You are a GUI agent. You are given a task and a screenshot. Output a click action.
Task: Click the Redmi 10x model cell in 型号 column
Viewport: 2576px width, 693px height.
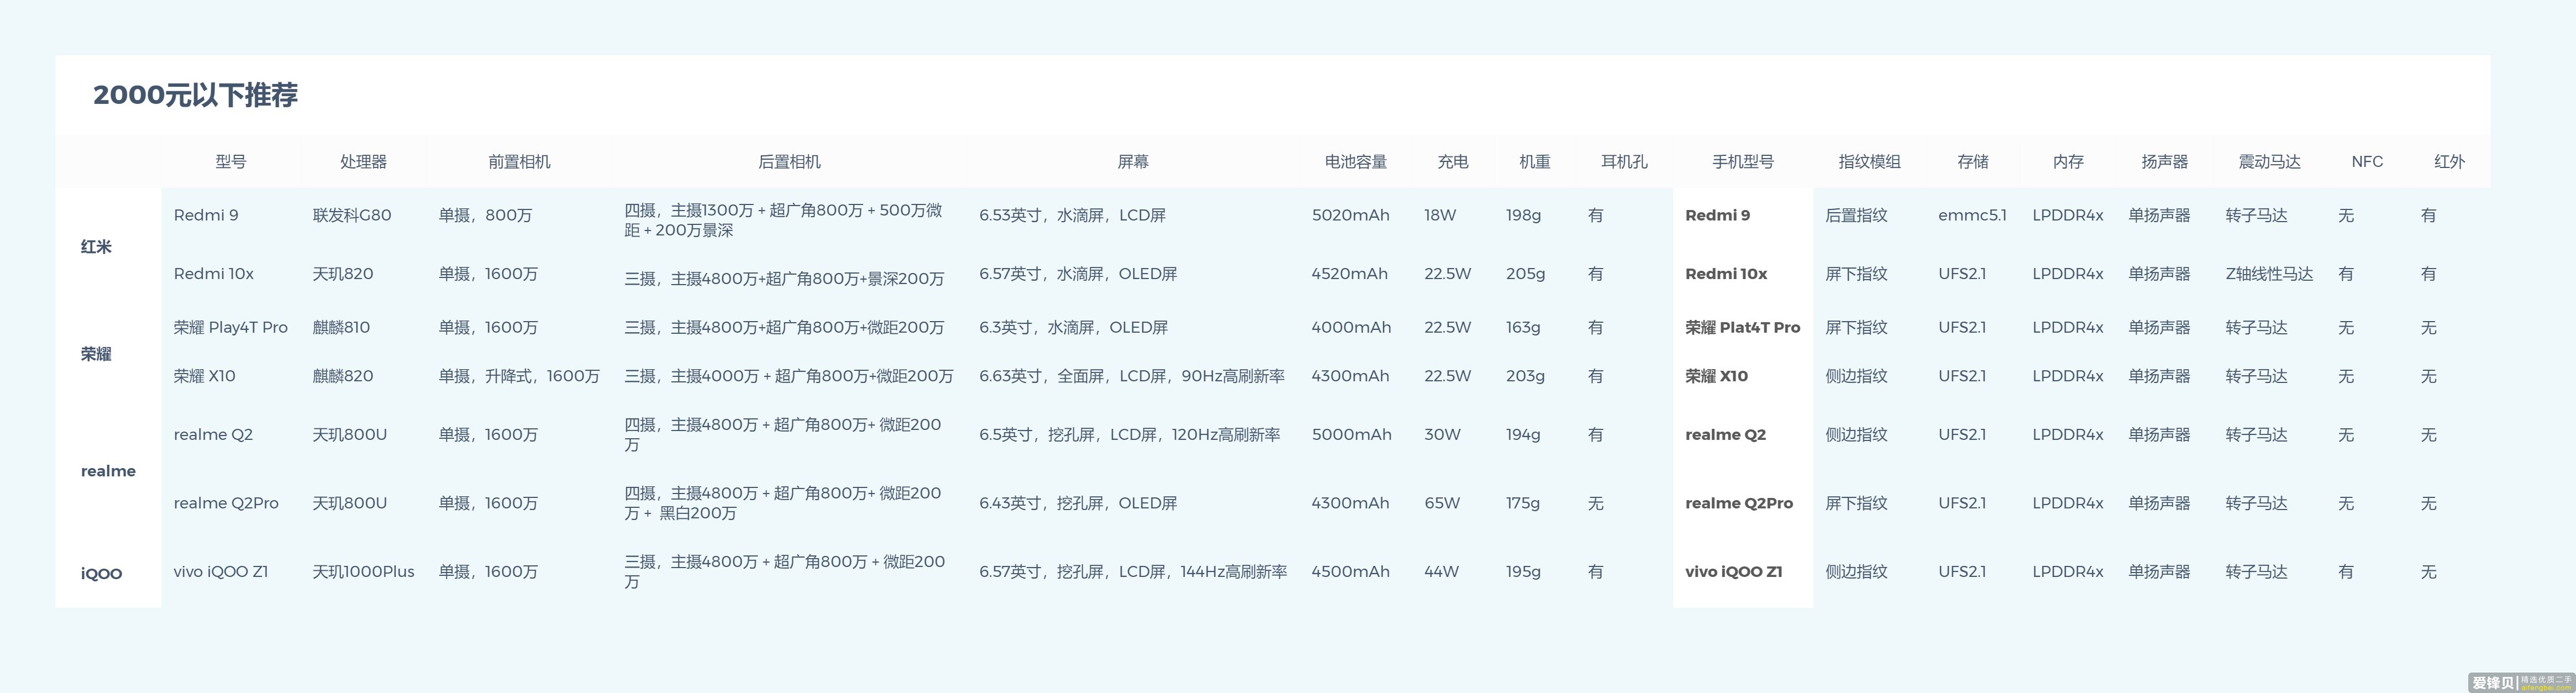click(214, 274)
